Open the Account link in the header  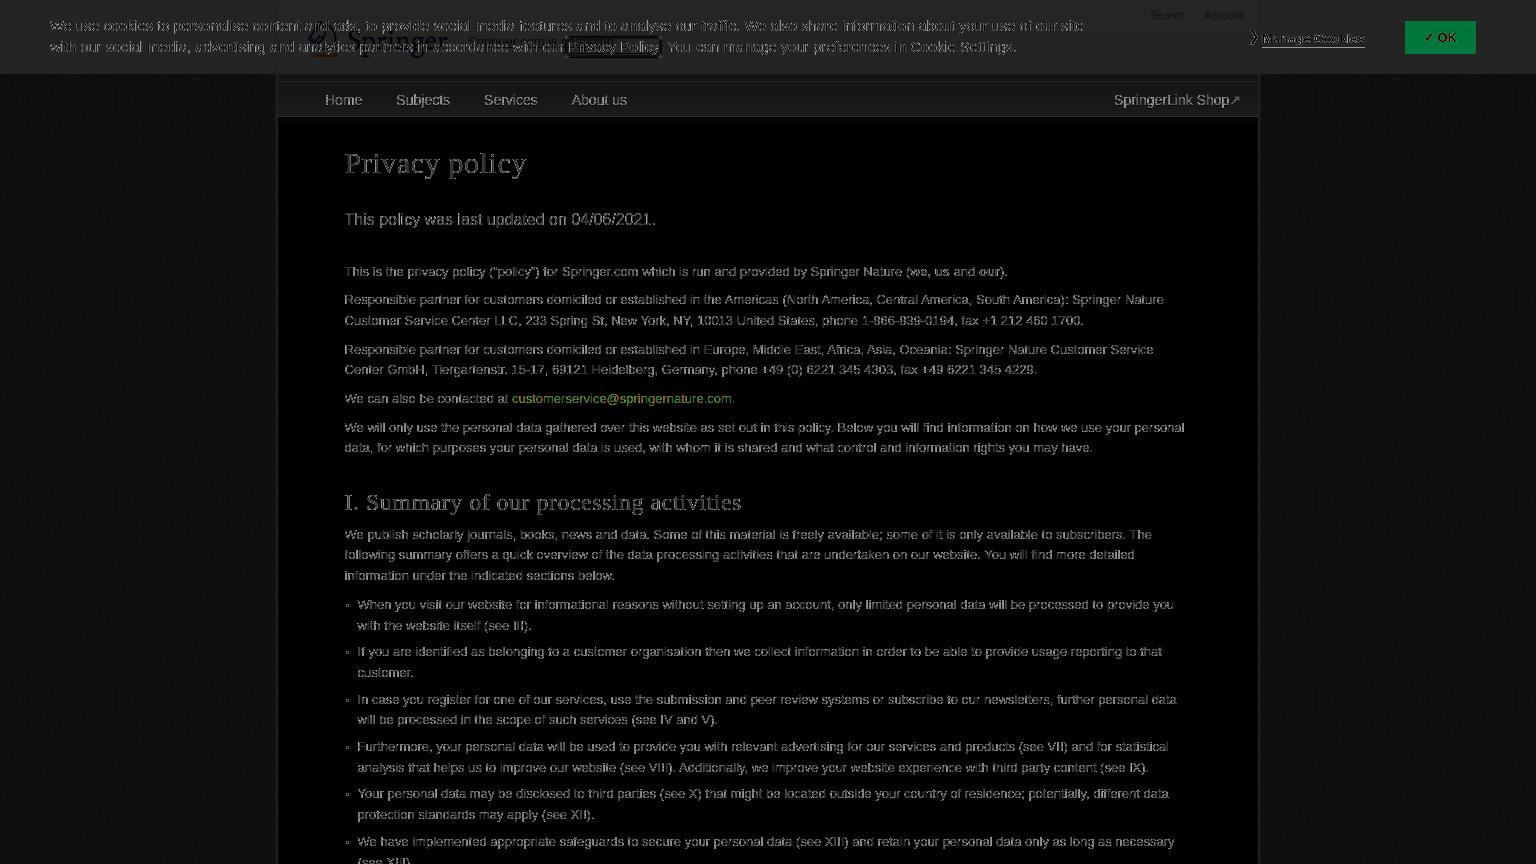click(1223, 15)
